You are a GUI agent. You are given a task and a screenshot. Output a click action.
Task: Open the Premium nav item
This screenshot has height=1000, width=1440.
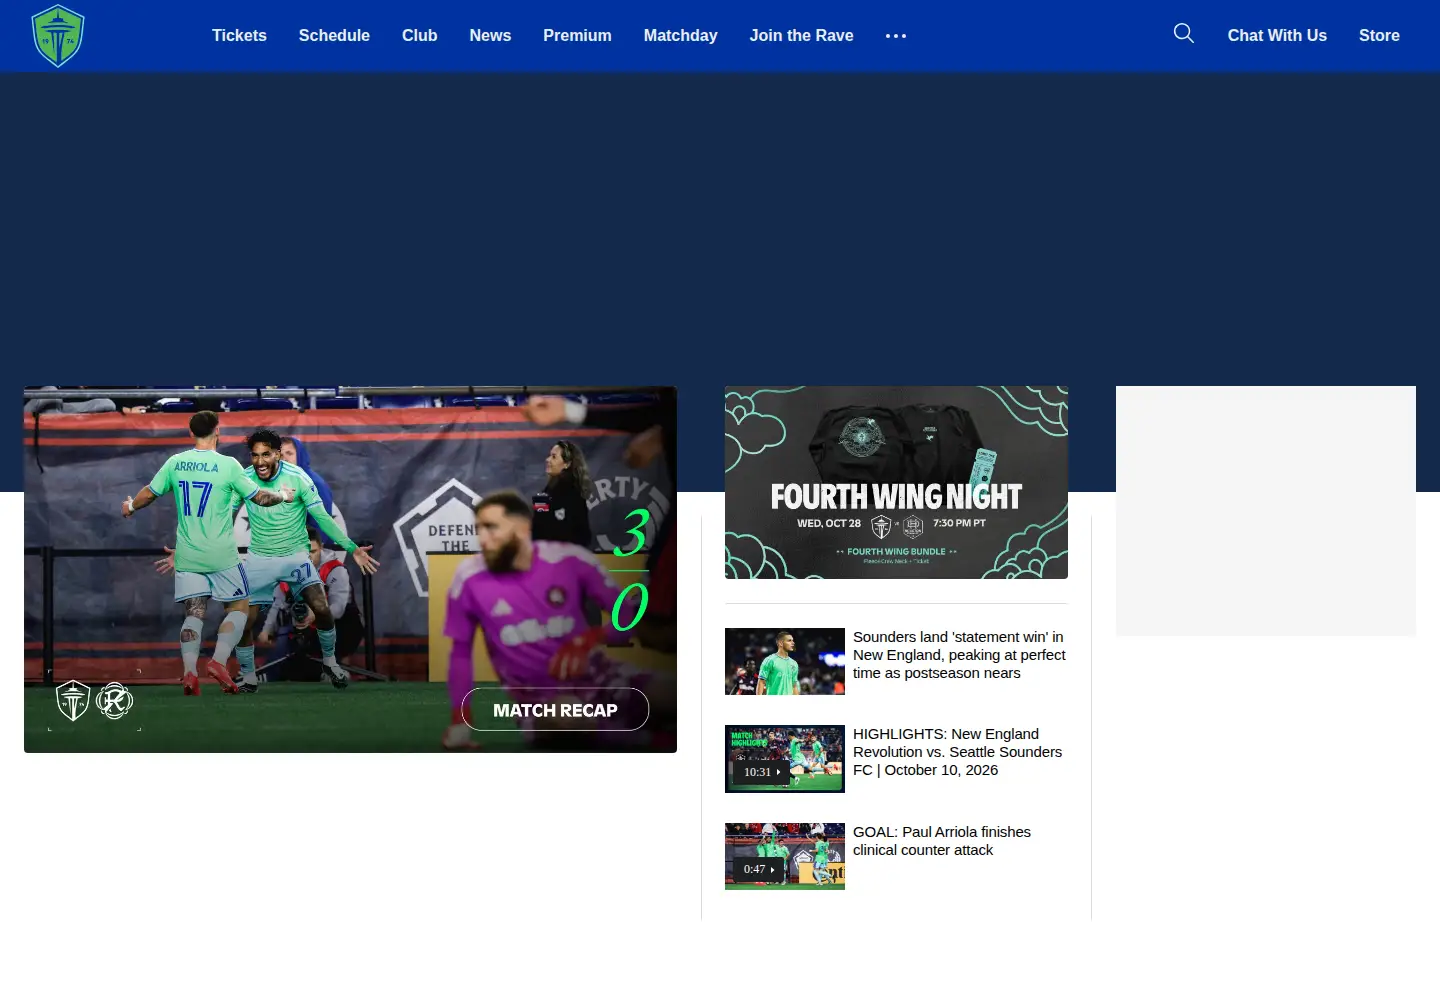[577, 35]
